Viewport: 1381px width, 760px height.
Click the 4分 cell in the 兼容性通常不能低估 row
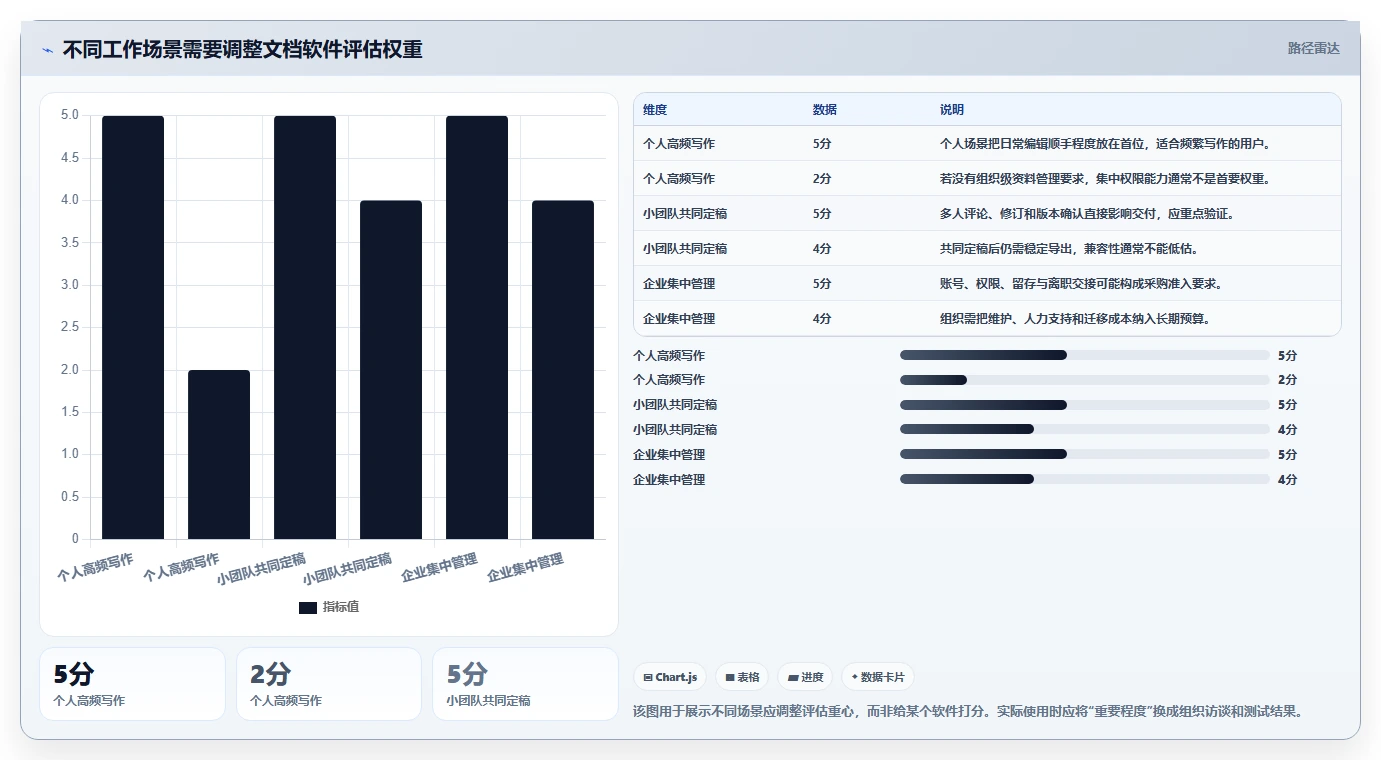pos(822,248)
